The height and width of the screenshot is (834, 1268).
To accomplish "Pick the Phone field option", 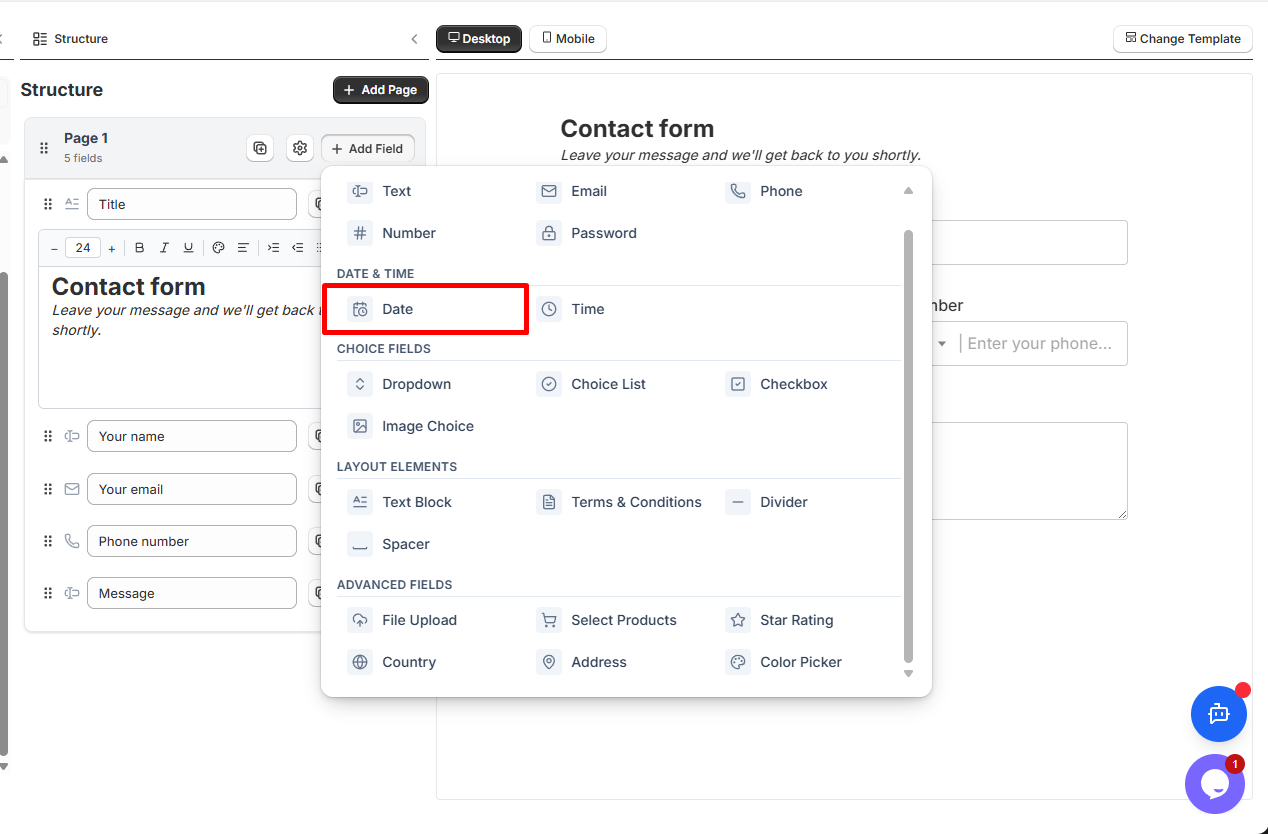I will point(766,191).
